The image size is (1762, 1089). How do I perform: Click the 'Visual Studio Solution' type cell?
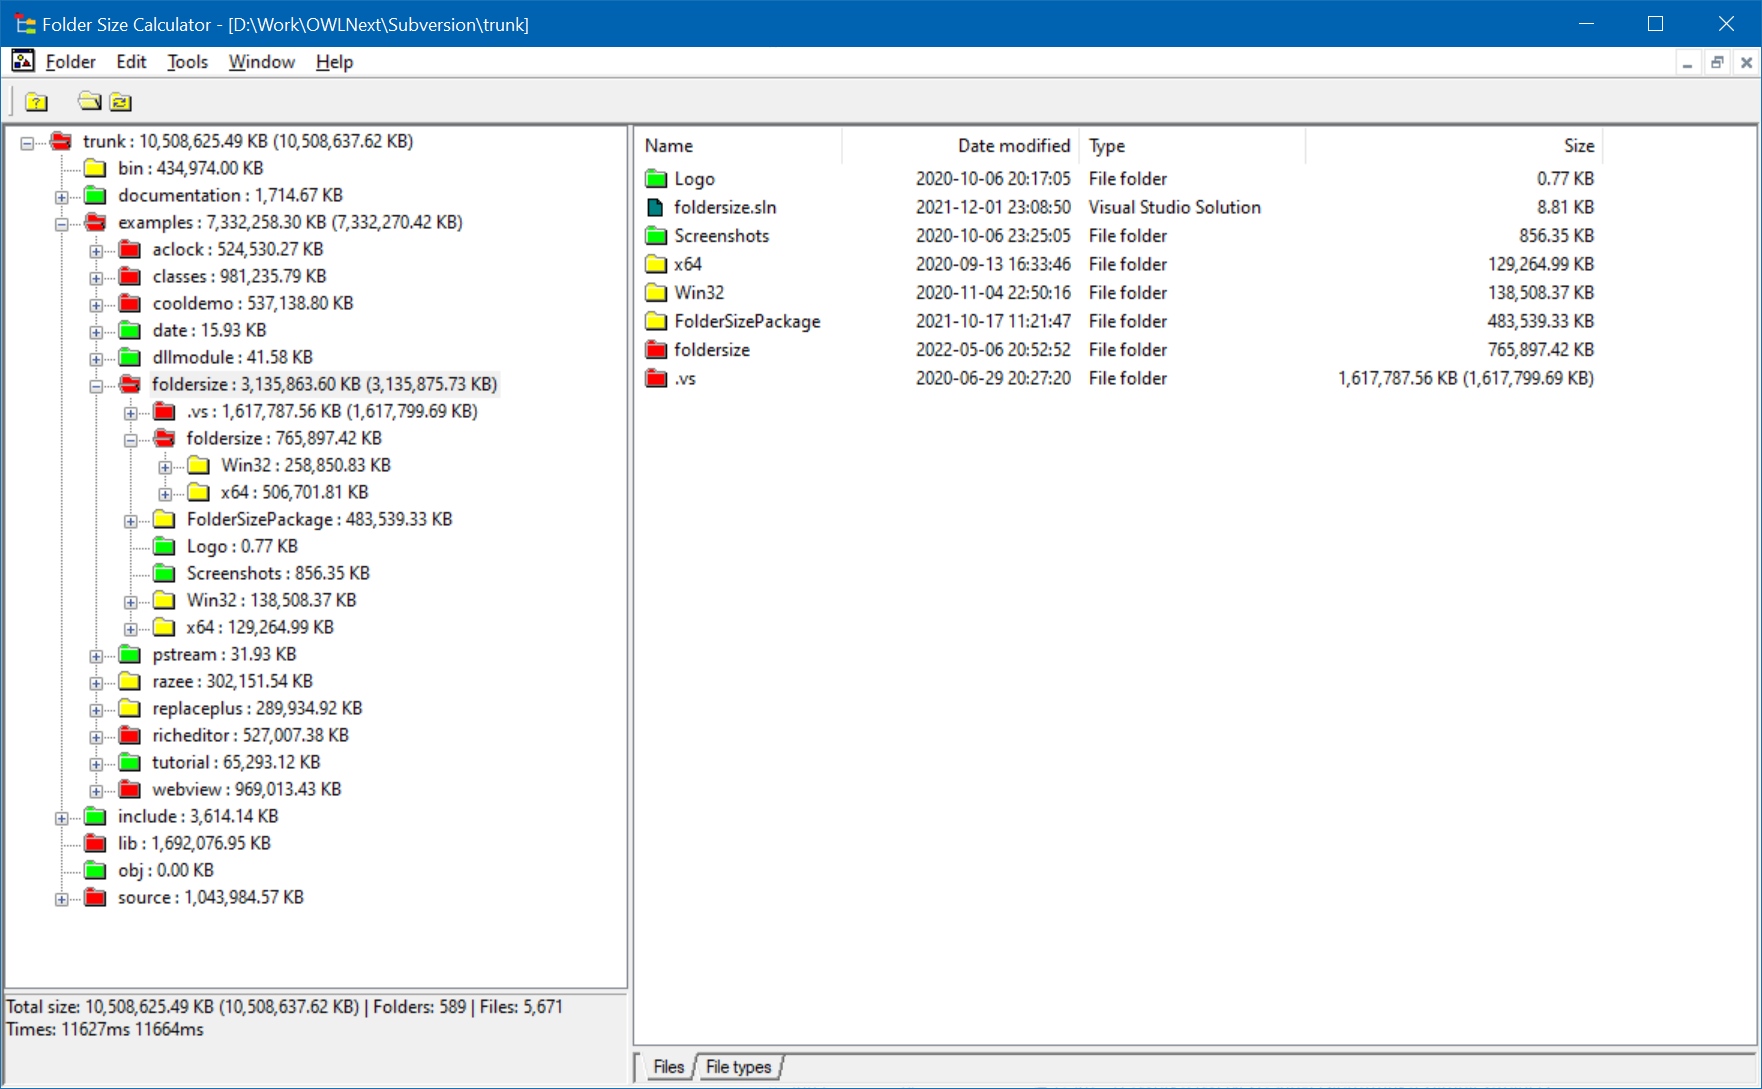[1174, 207]
